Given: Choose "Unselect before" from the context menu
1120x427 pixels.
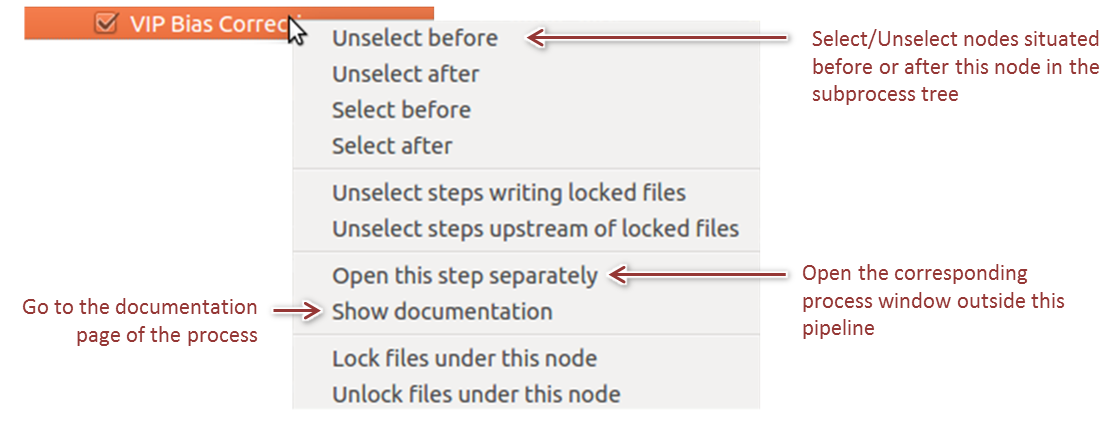Looking at the screenshot, I should 415,39.
